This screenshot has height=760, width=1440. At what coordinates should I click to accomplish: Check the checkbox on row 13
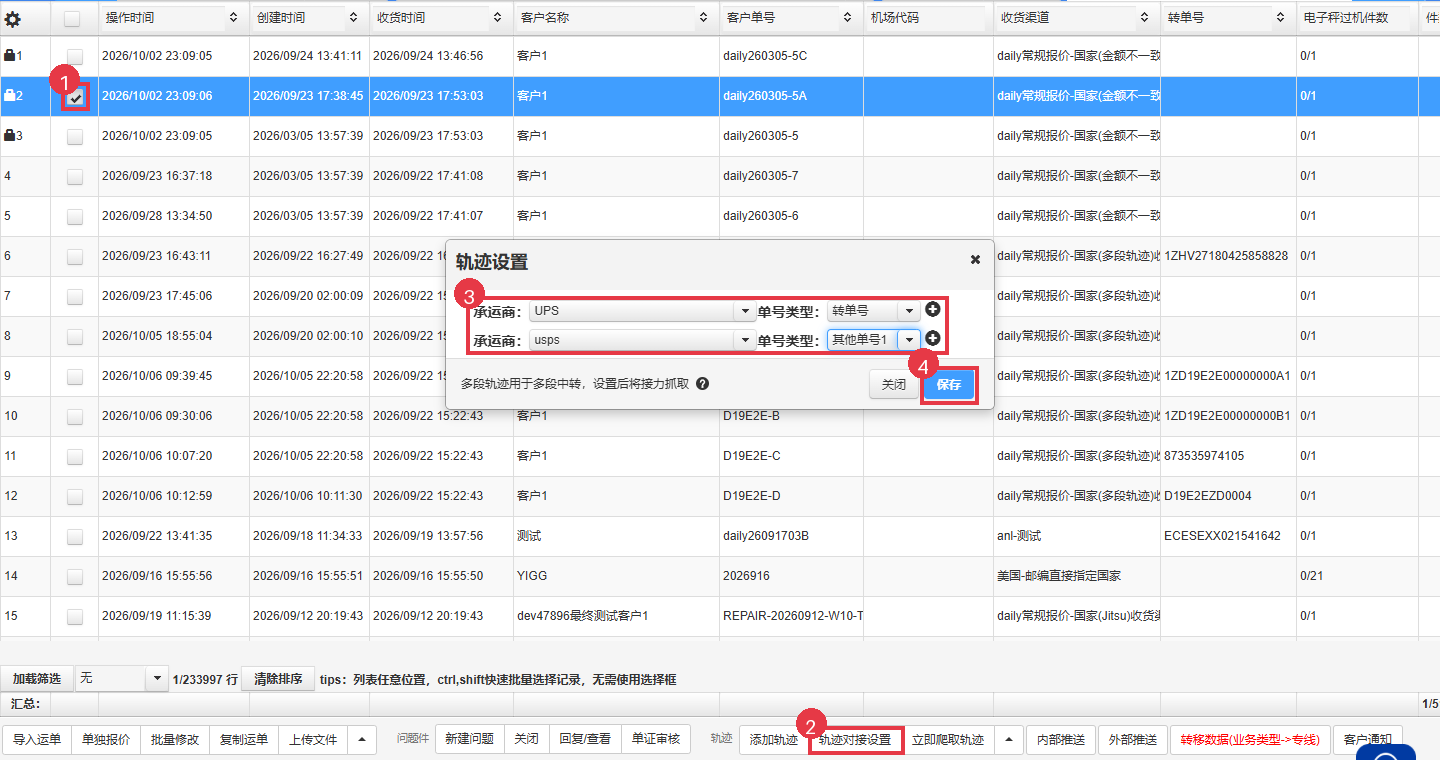(75, 536)
